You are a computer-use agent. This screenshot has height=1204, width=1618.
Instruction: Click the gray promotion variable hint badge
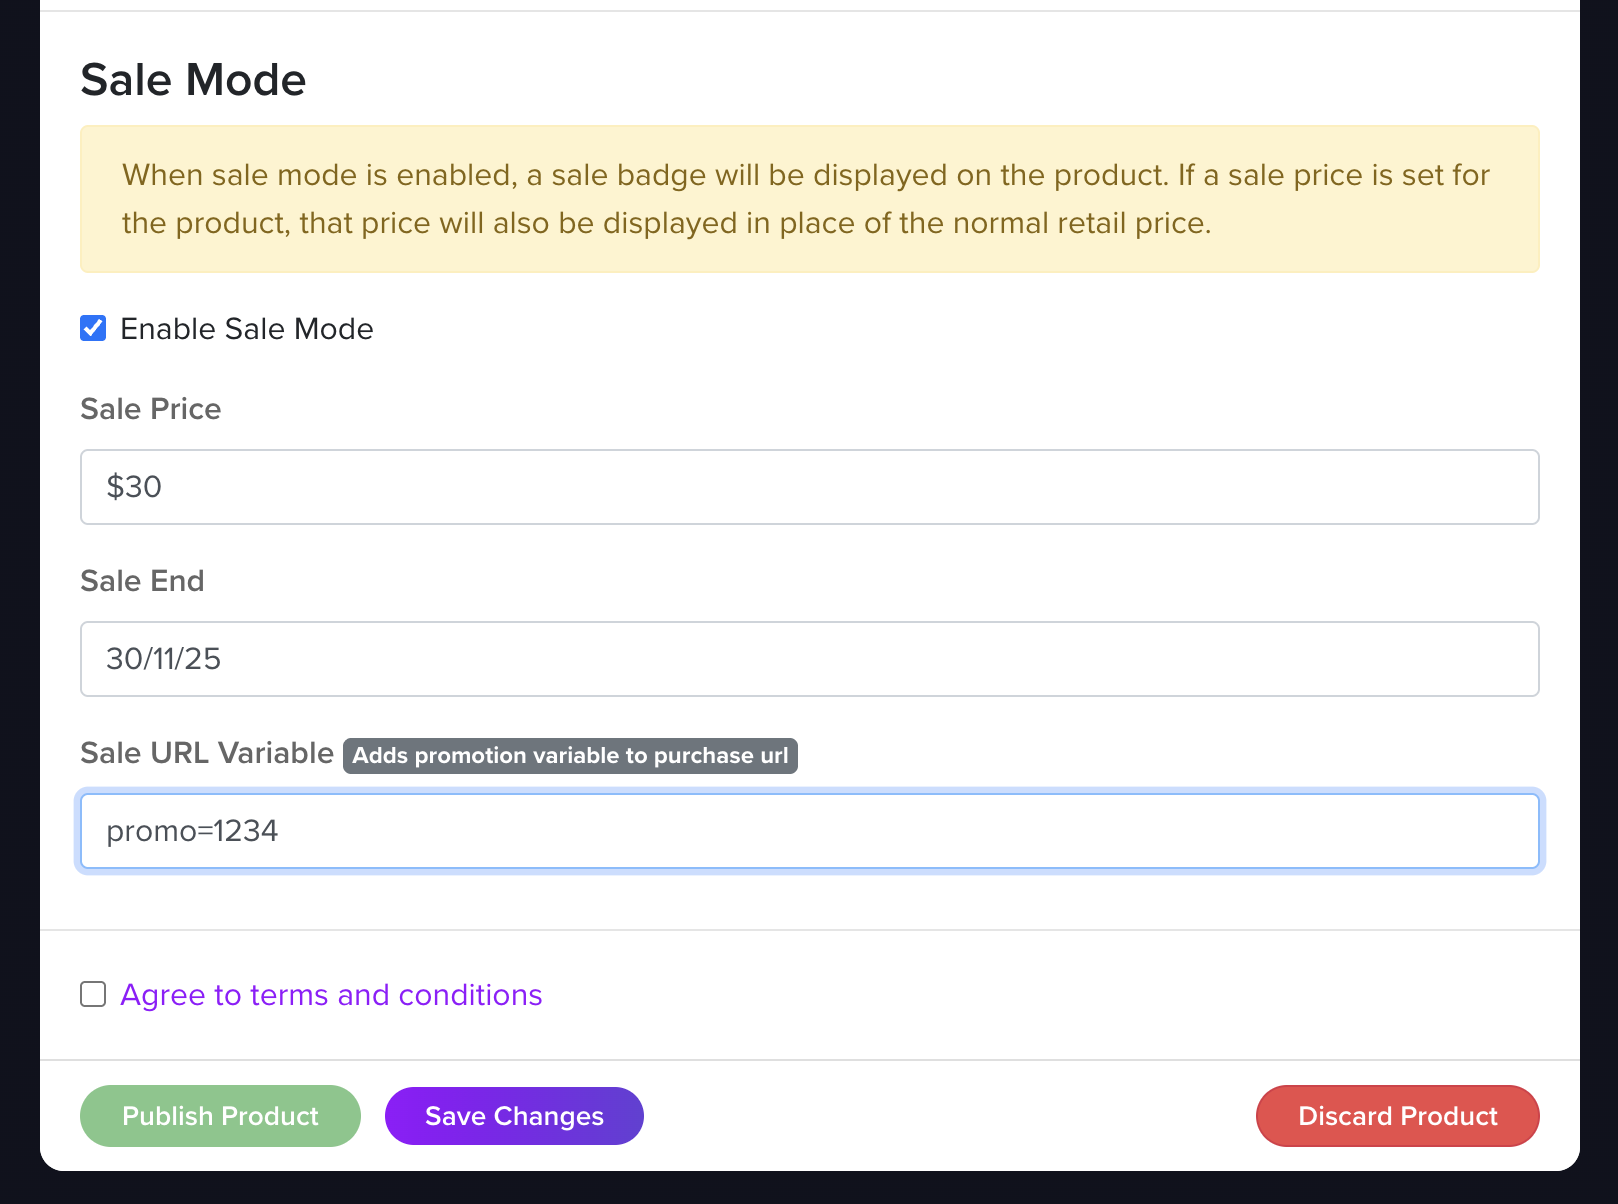point(570,755)
